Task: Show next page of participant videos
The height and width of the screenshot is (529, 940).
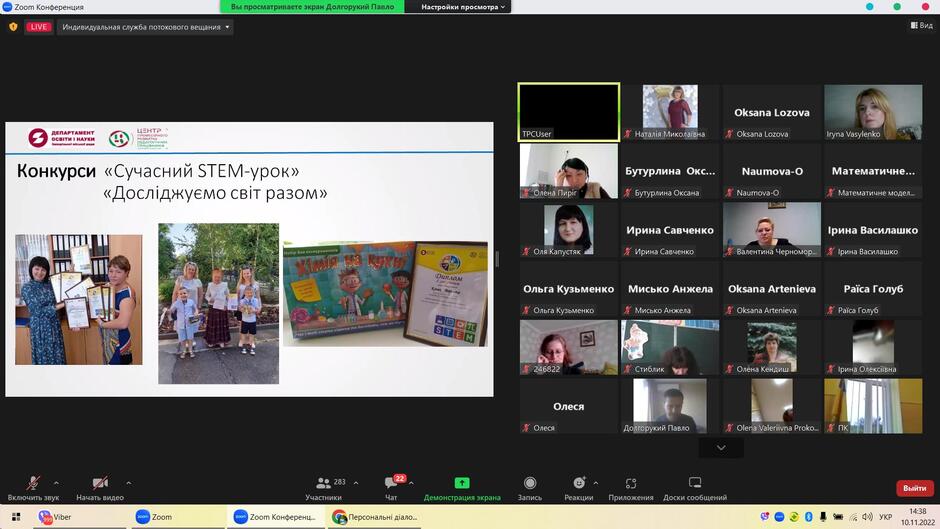Action: coord(721,448)
